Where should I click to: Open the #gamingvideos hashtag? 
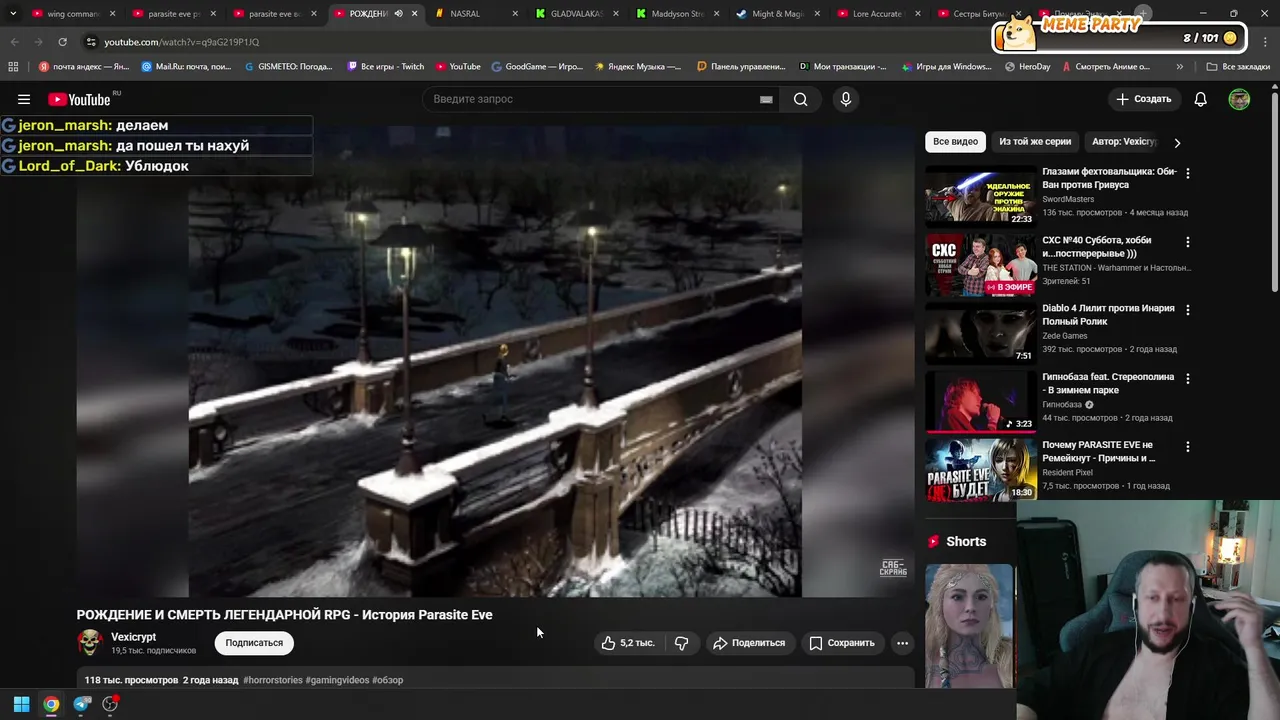tap(337, 680)
